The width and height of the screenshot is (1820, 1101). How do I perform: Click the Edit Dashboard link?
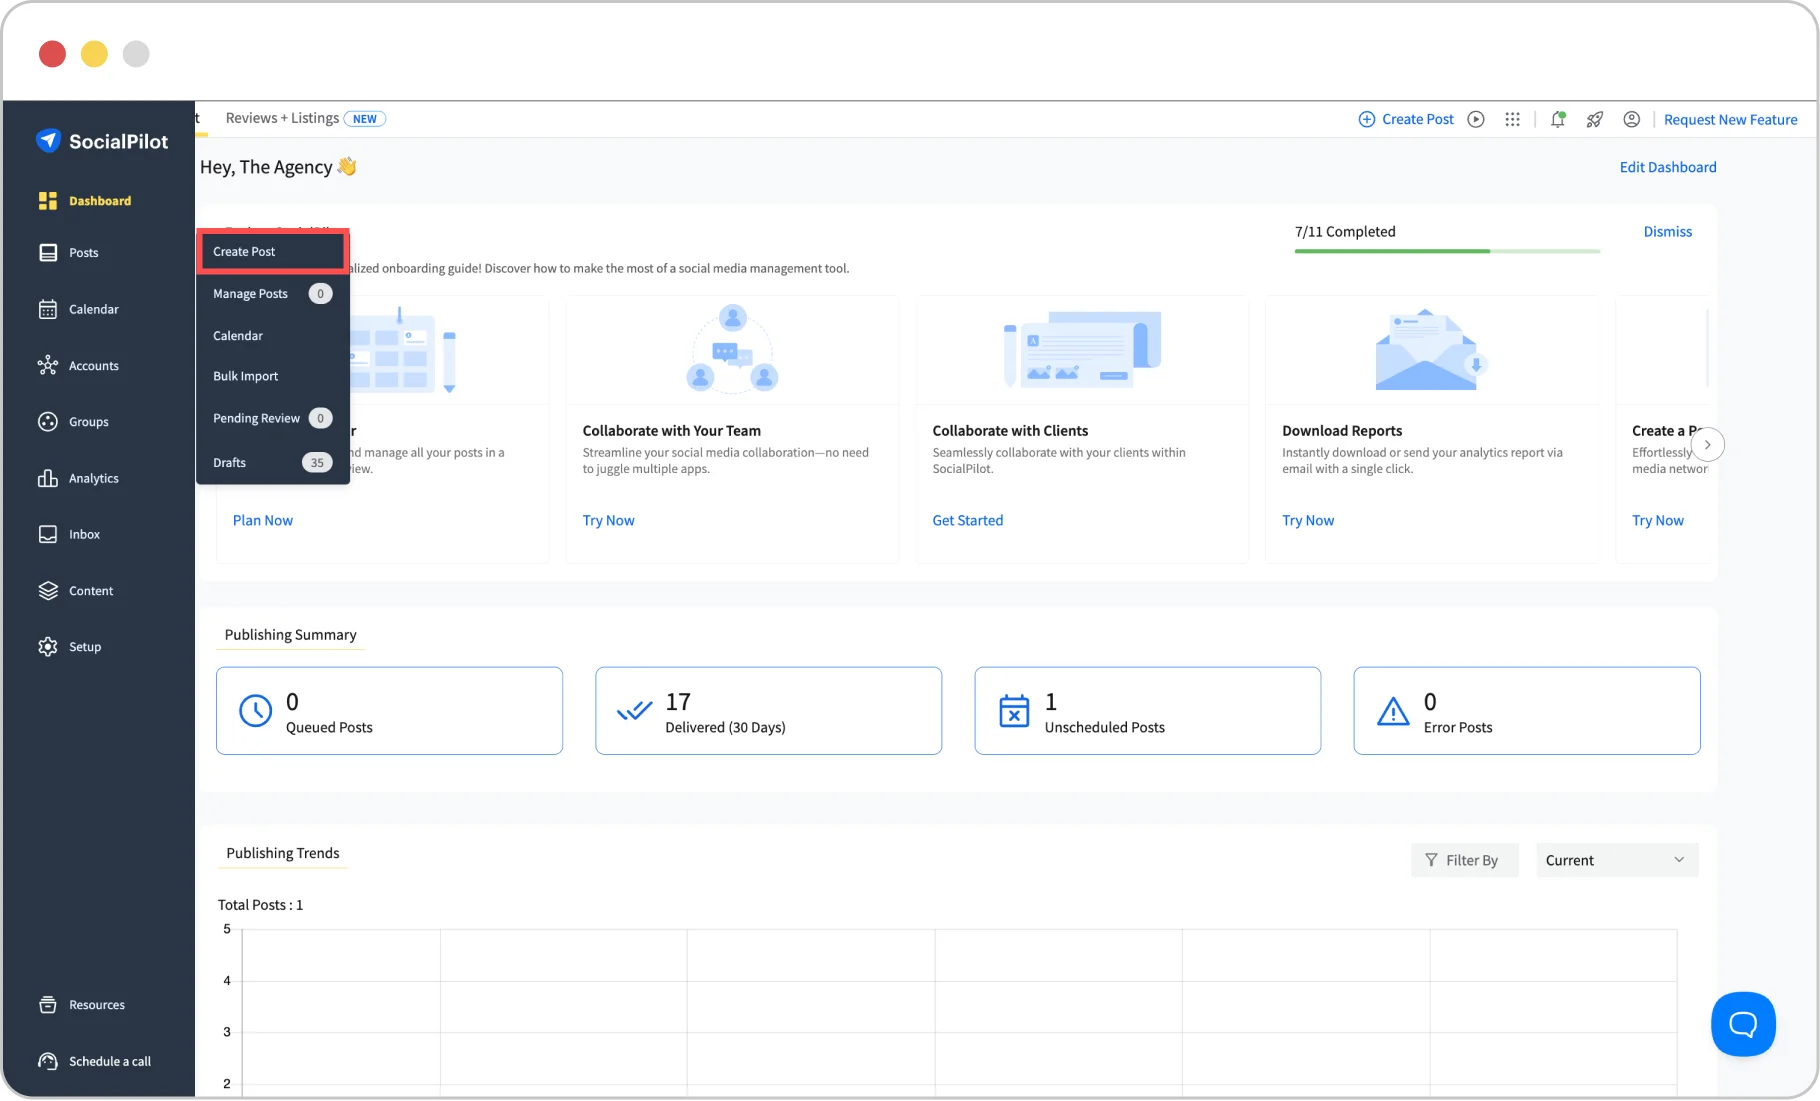pyautogui.click(x=1667, y=167)
